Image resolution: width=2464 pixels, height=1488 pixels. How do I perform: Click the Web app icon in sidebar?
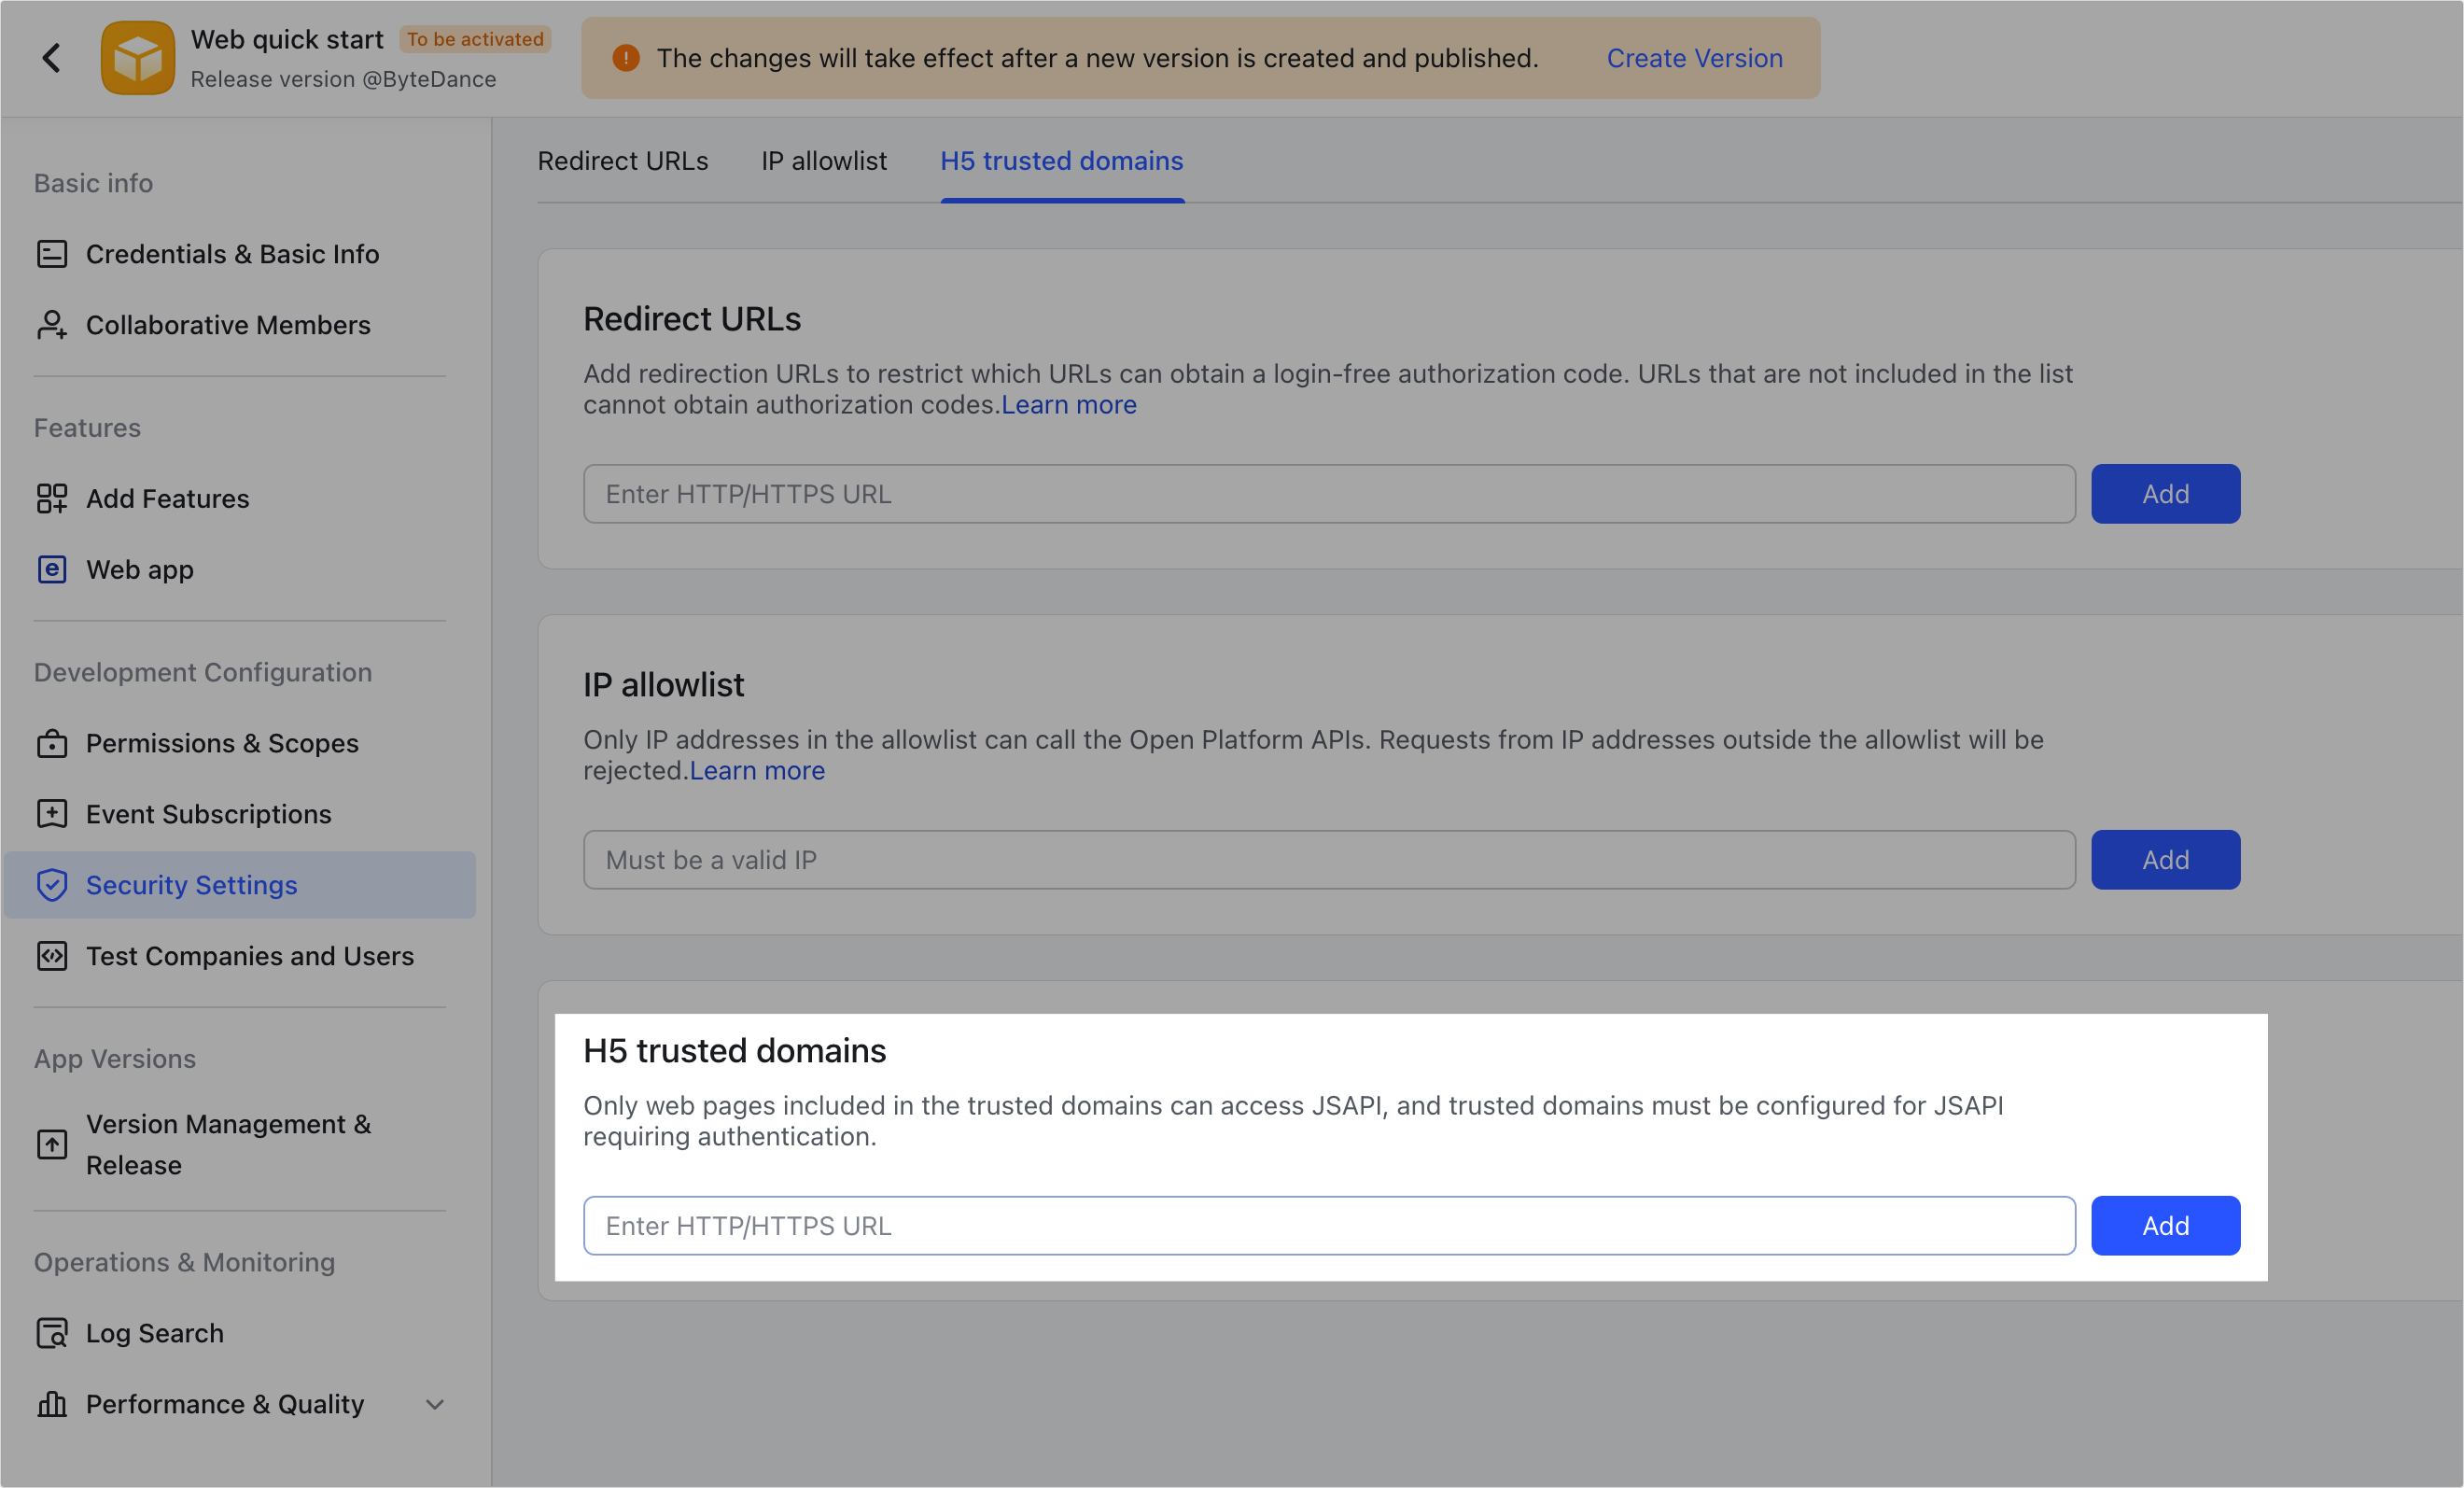pyautogui.click(x=52, y=569)
